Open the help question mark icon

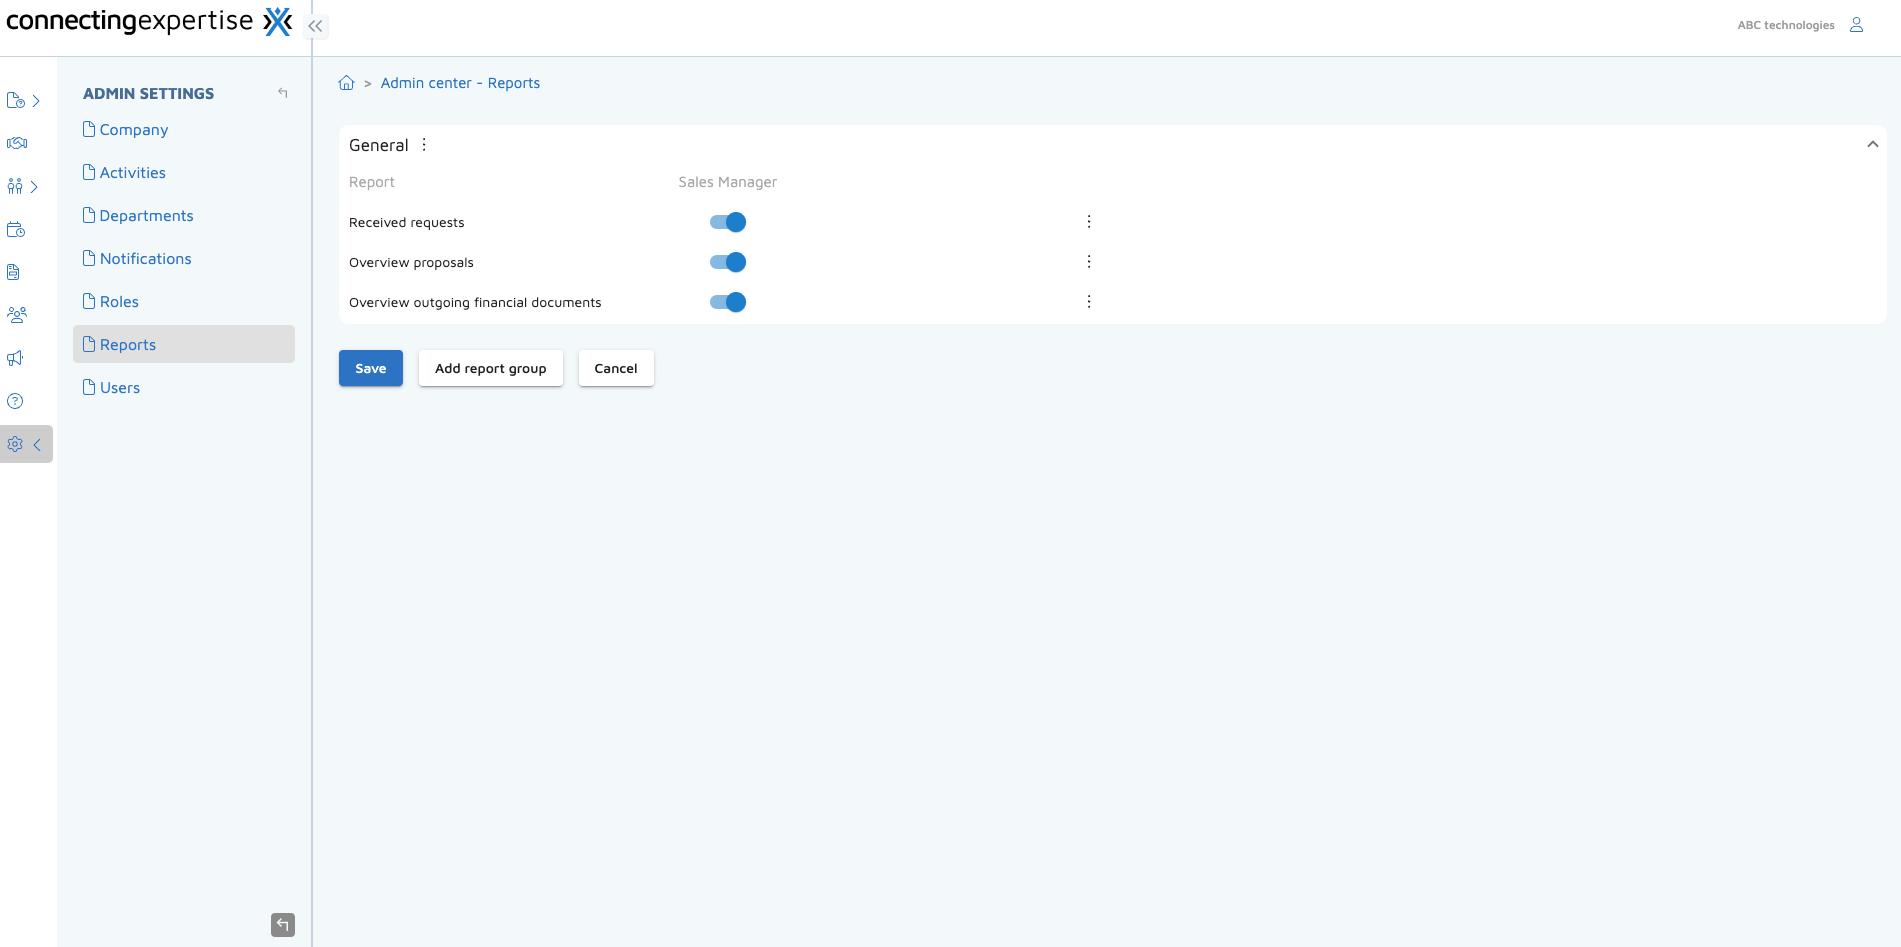click(16, 400)
